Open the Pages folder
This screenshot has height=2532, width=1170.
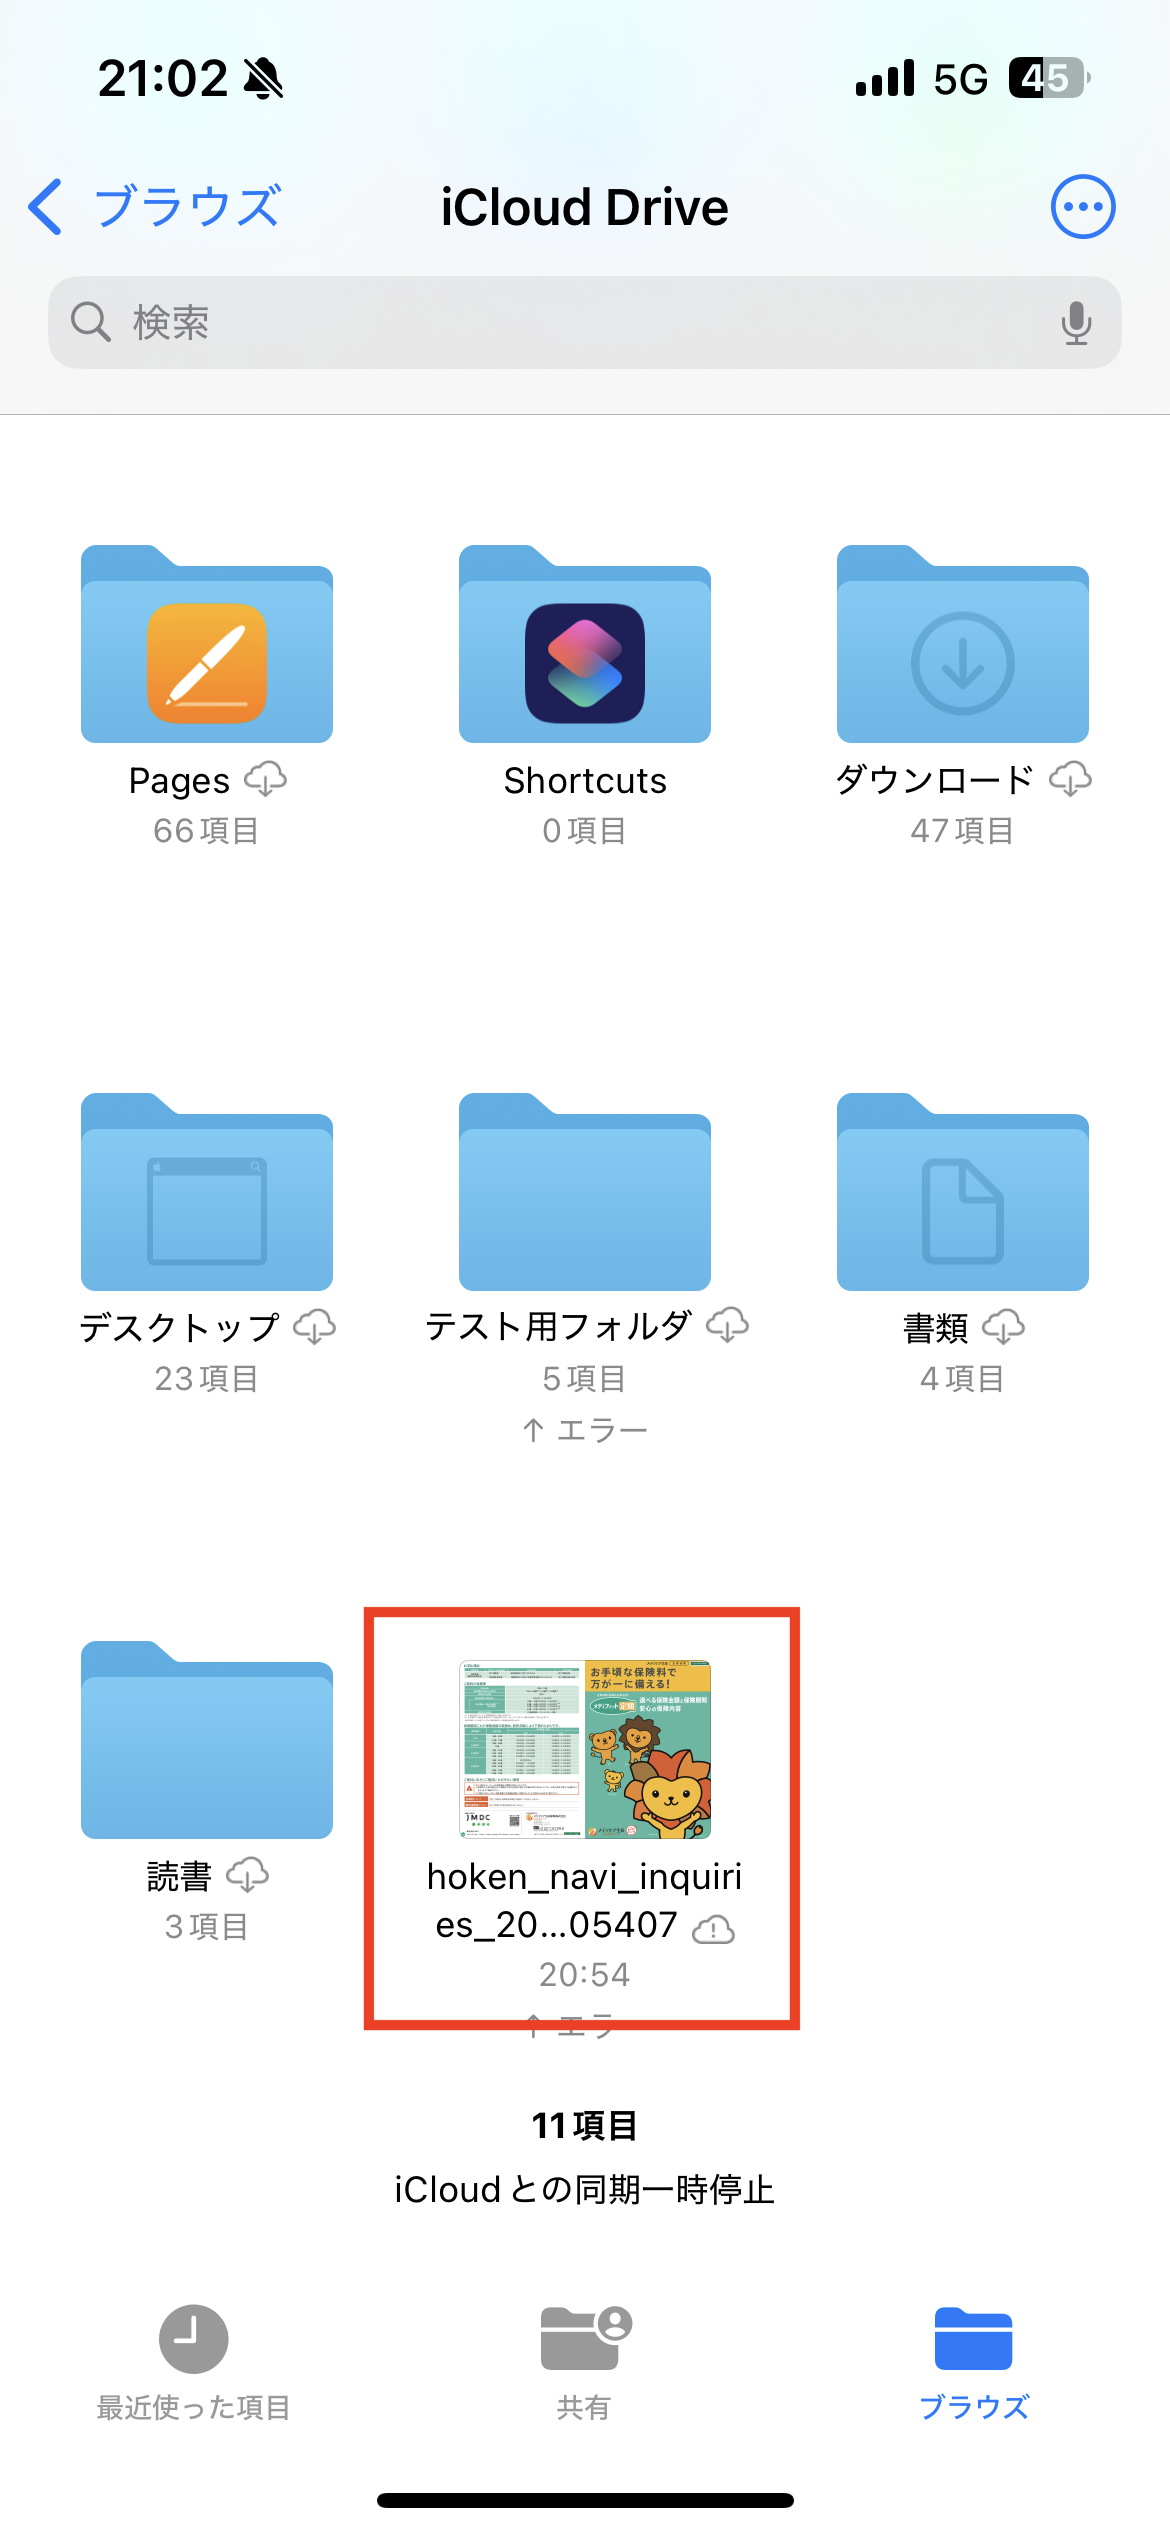point(207,644)
